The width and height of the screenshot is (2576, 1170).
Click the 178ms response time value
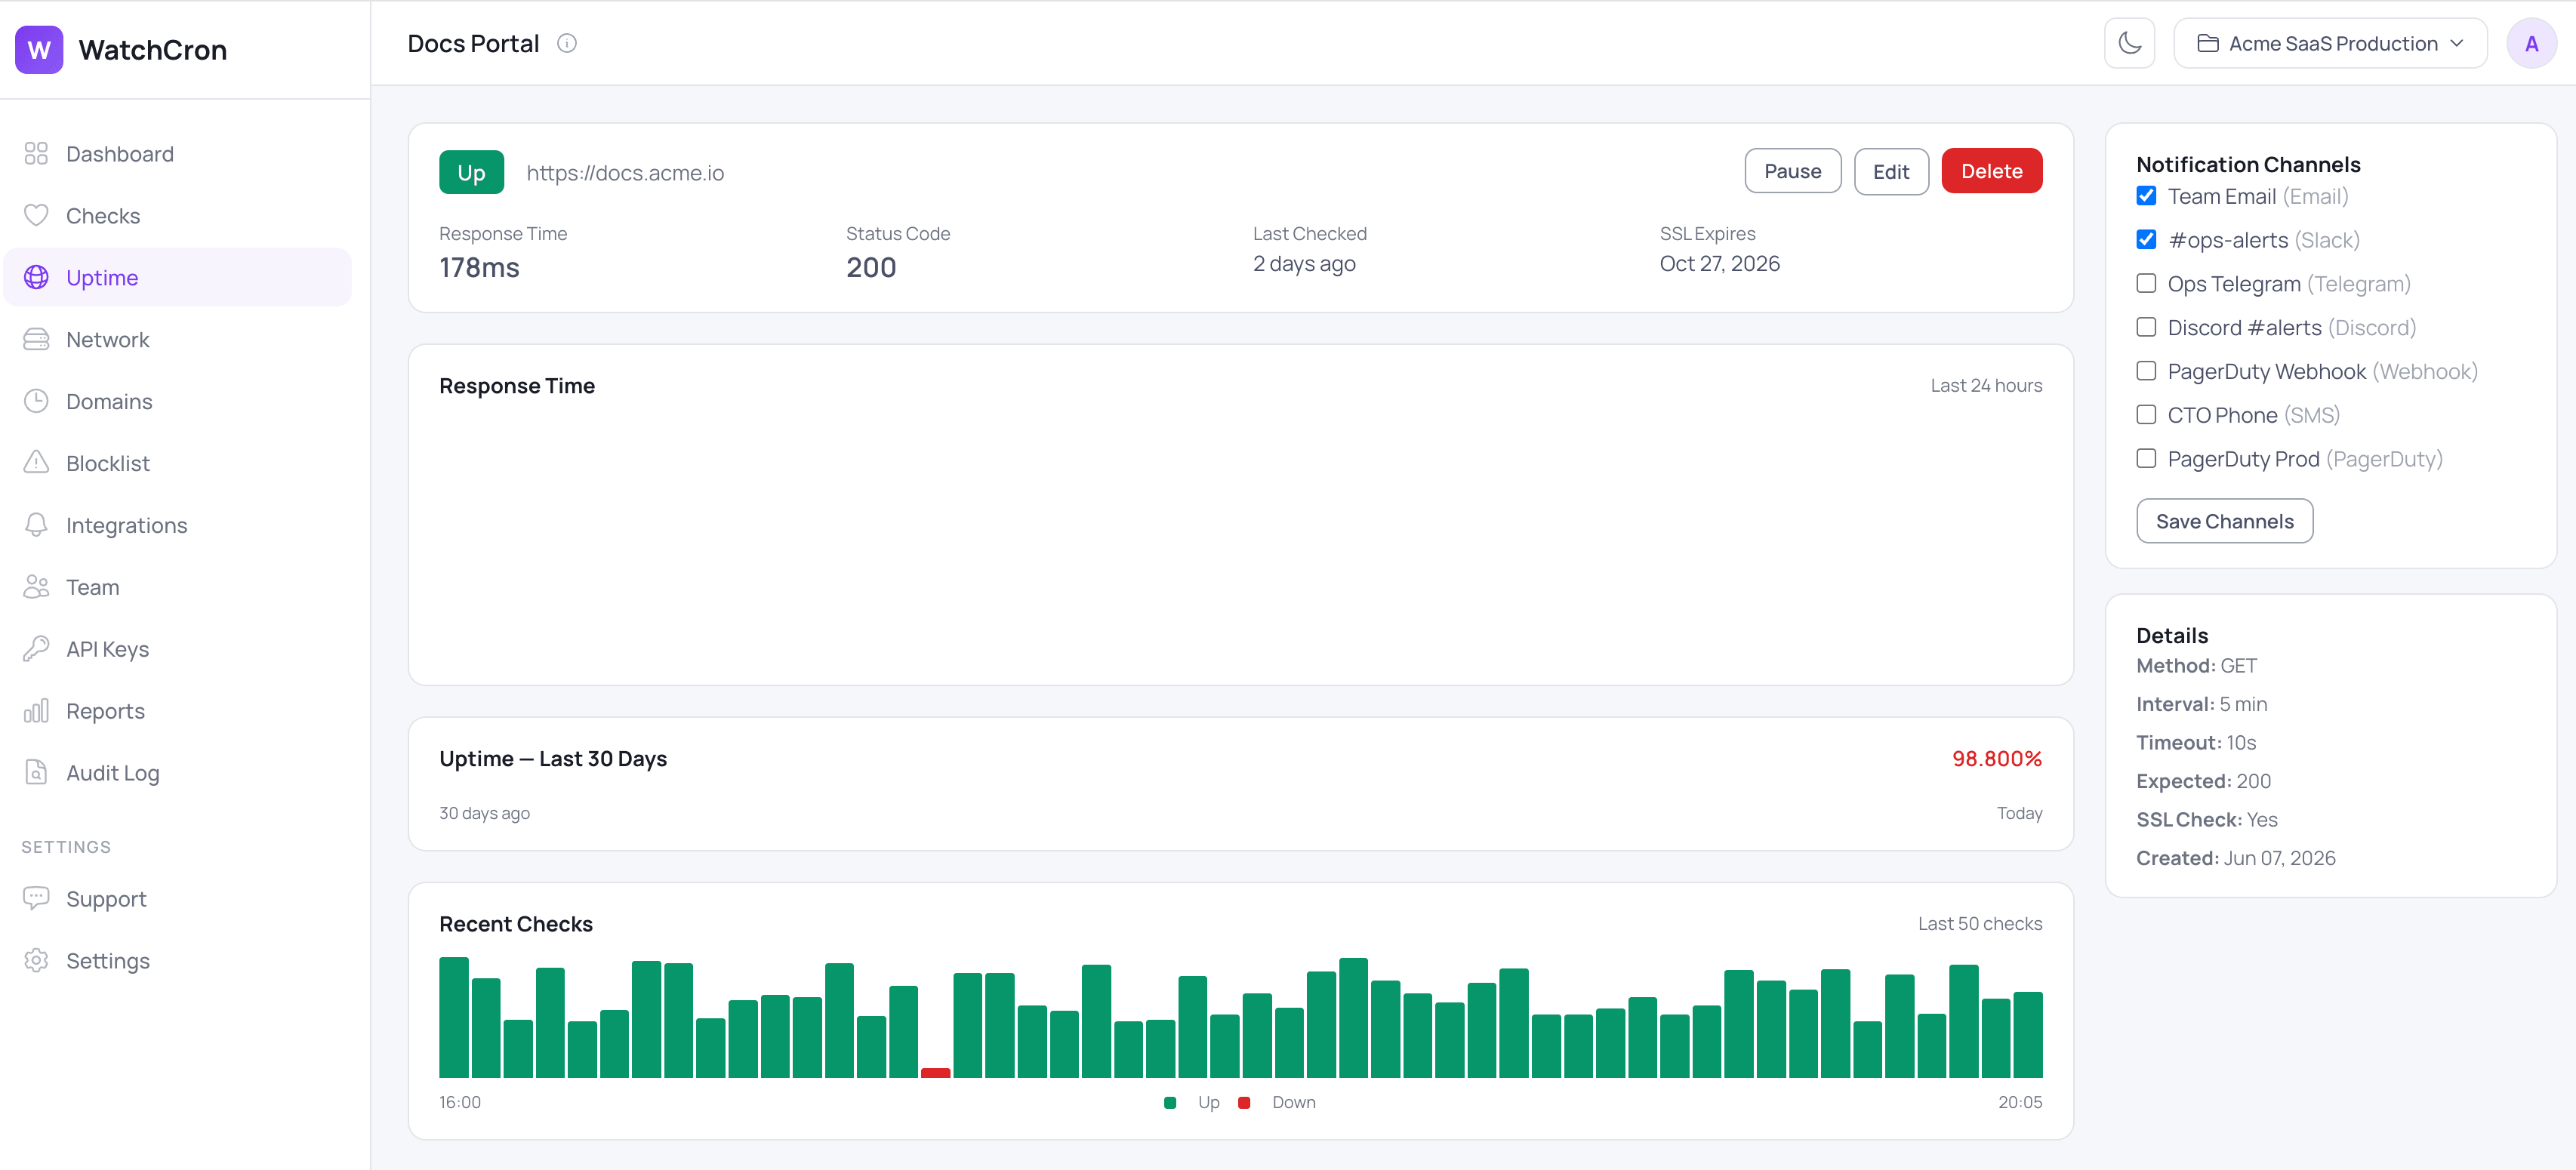coord(479,267)
